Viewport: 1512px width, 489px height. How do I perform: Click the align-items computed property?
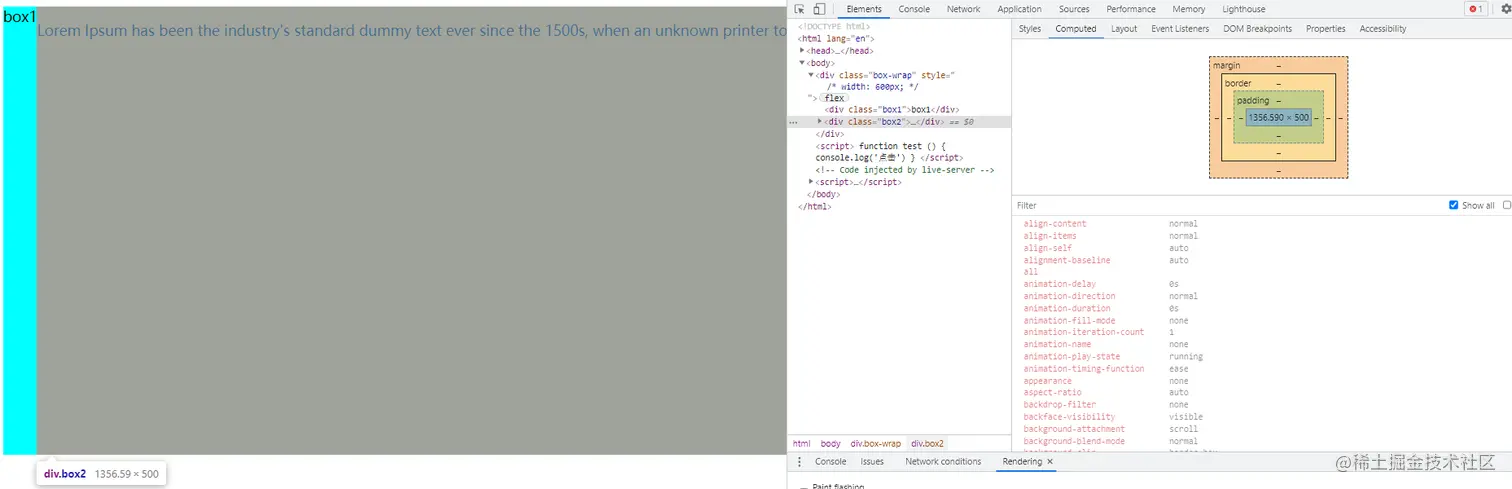tap(1052, 236)
